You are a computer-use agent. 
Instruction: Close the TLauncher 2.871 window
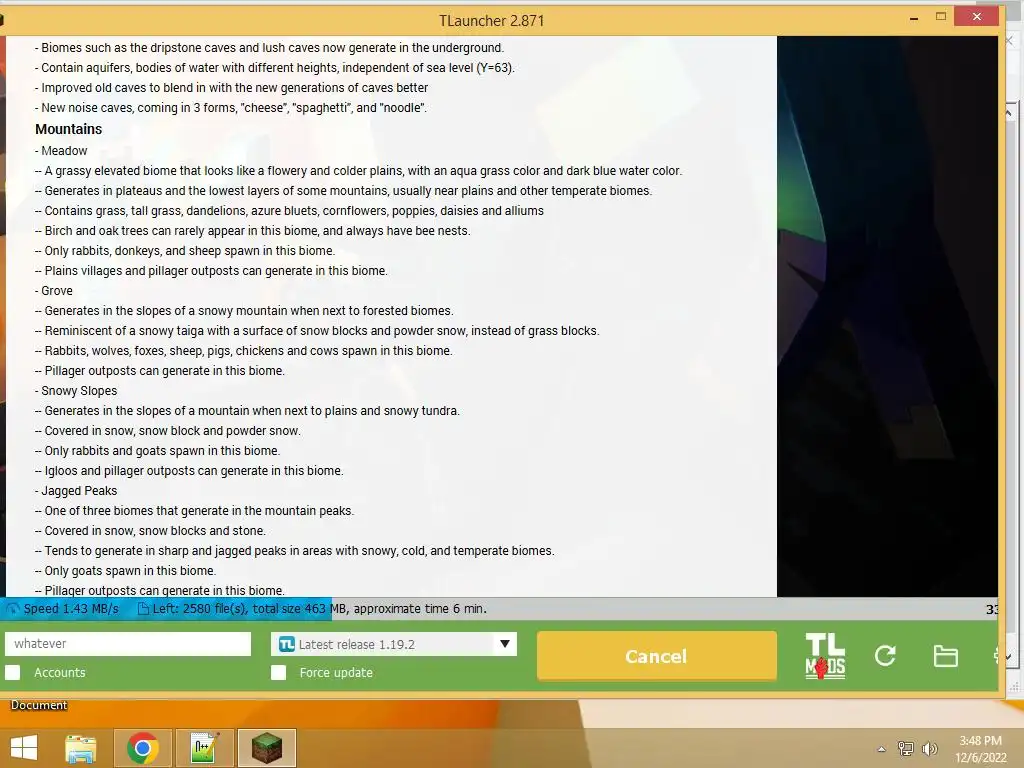pos(976,16)
